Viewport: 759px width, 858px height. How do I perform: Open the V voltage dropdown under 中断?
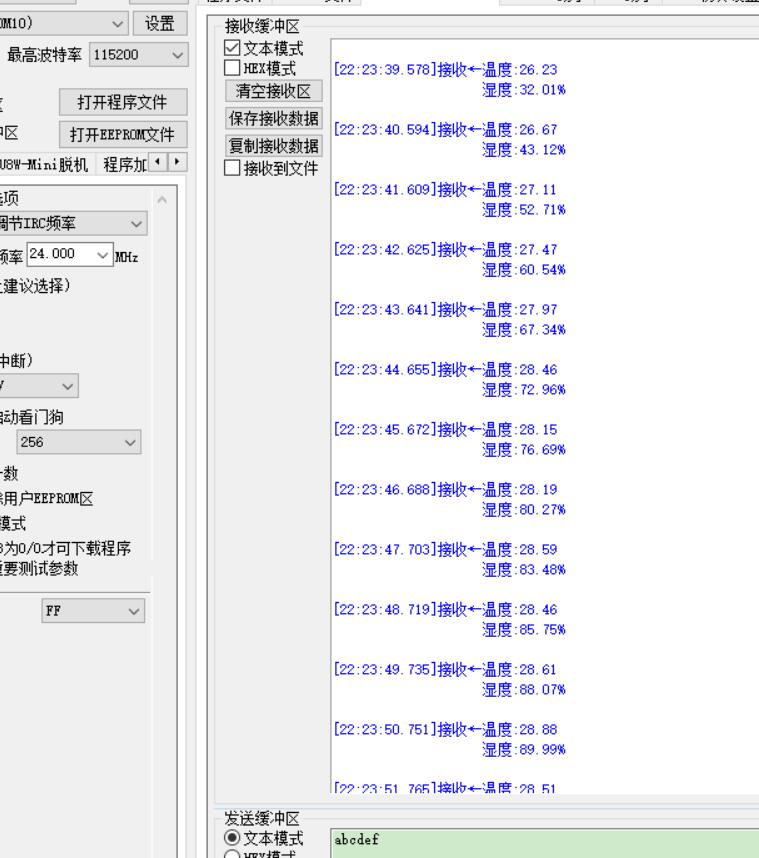tap(39, 386)
